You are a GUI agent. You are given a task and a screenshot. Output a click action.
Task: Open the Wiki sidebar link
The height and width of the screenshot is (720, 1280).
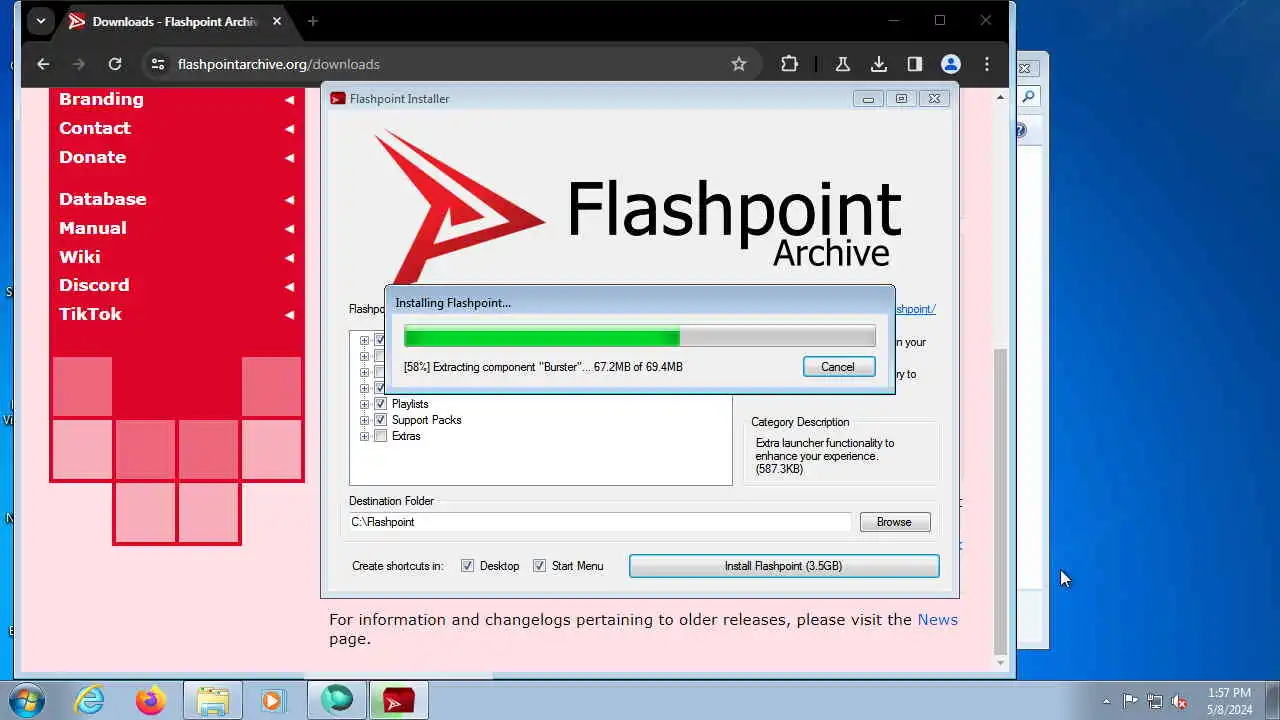point(79,257)
